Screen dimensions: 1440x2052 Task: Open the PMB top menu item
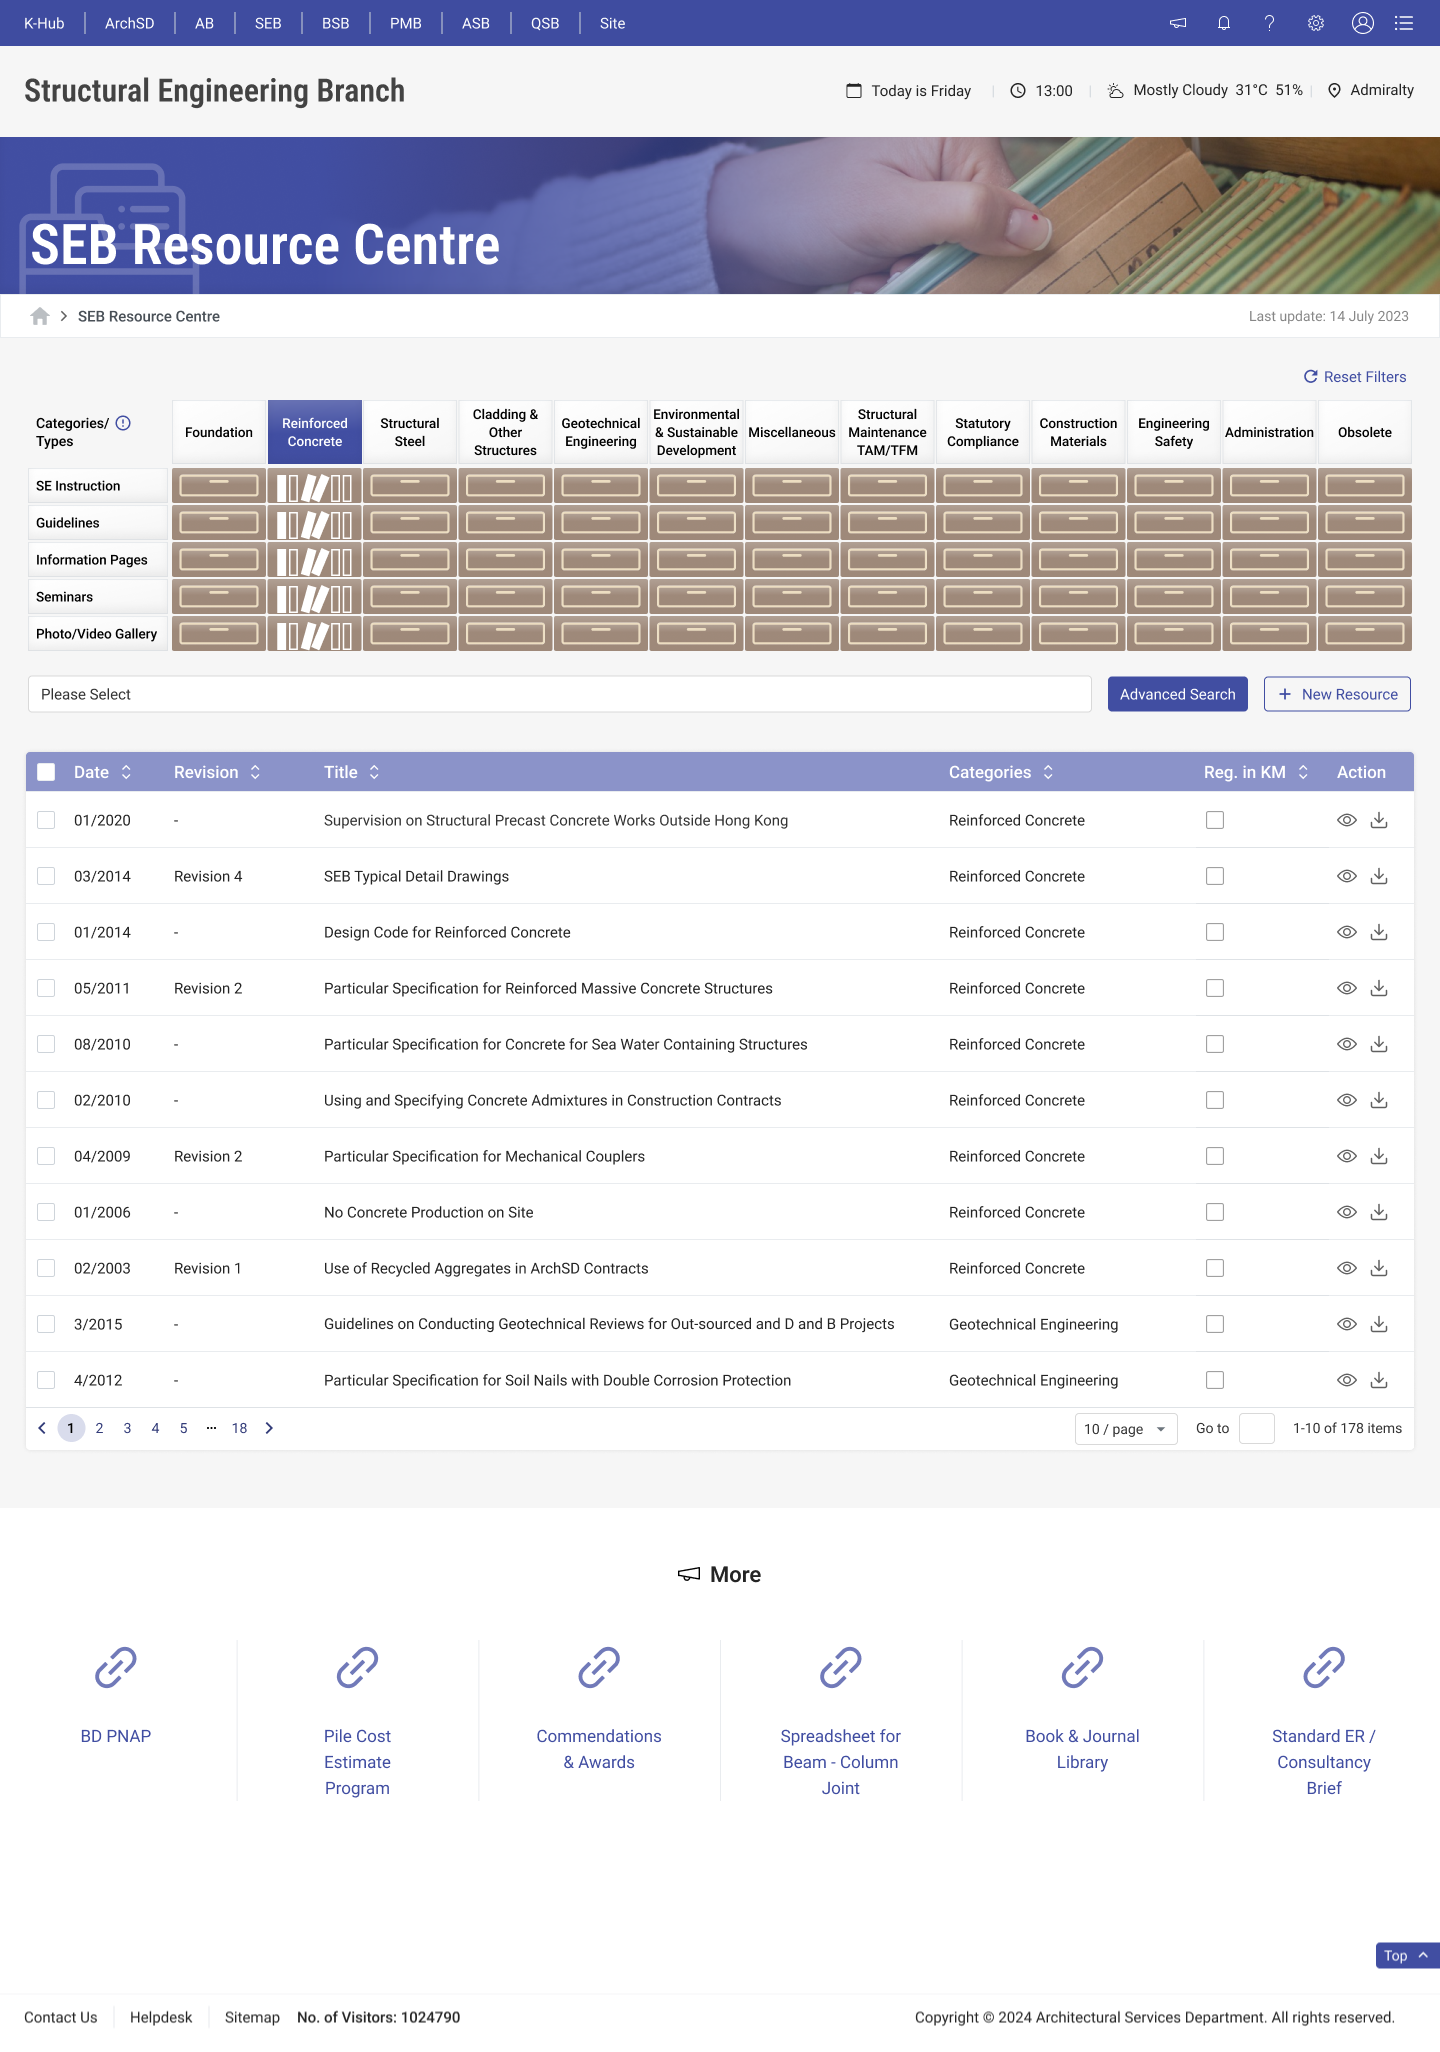point(405,23)
